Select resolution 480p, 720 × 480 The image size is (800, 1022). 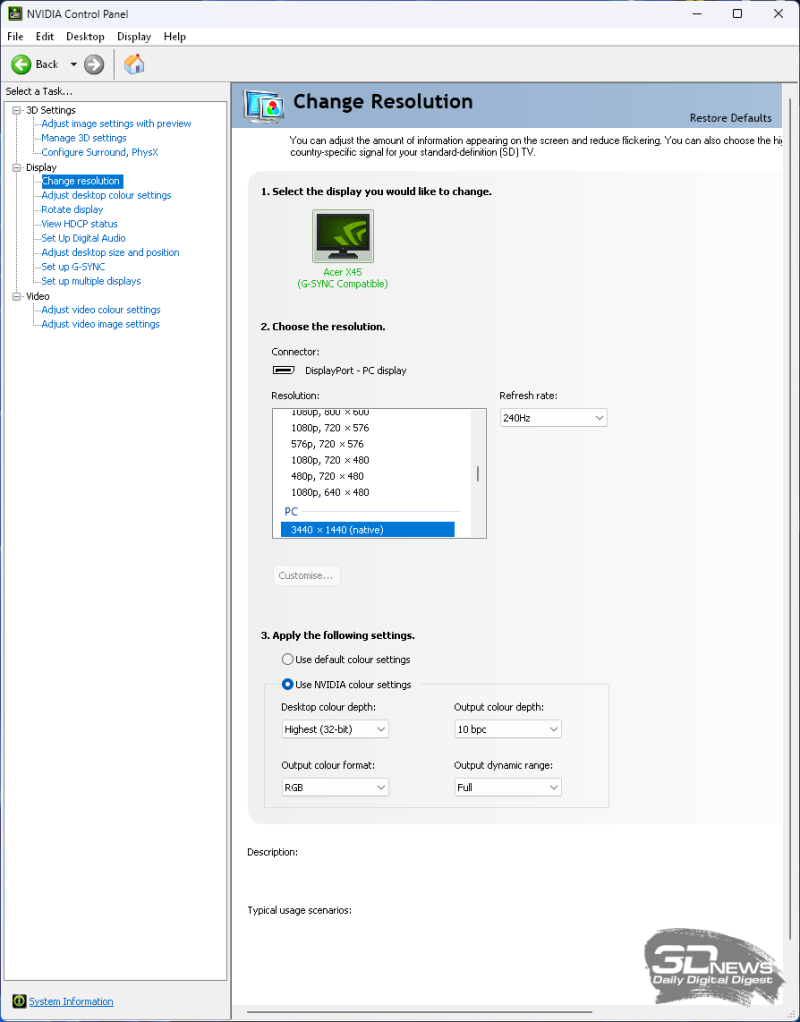point(327,476)
